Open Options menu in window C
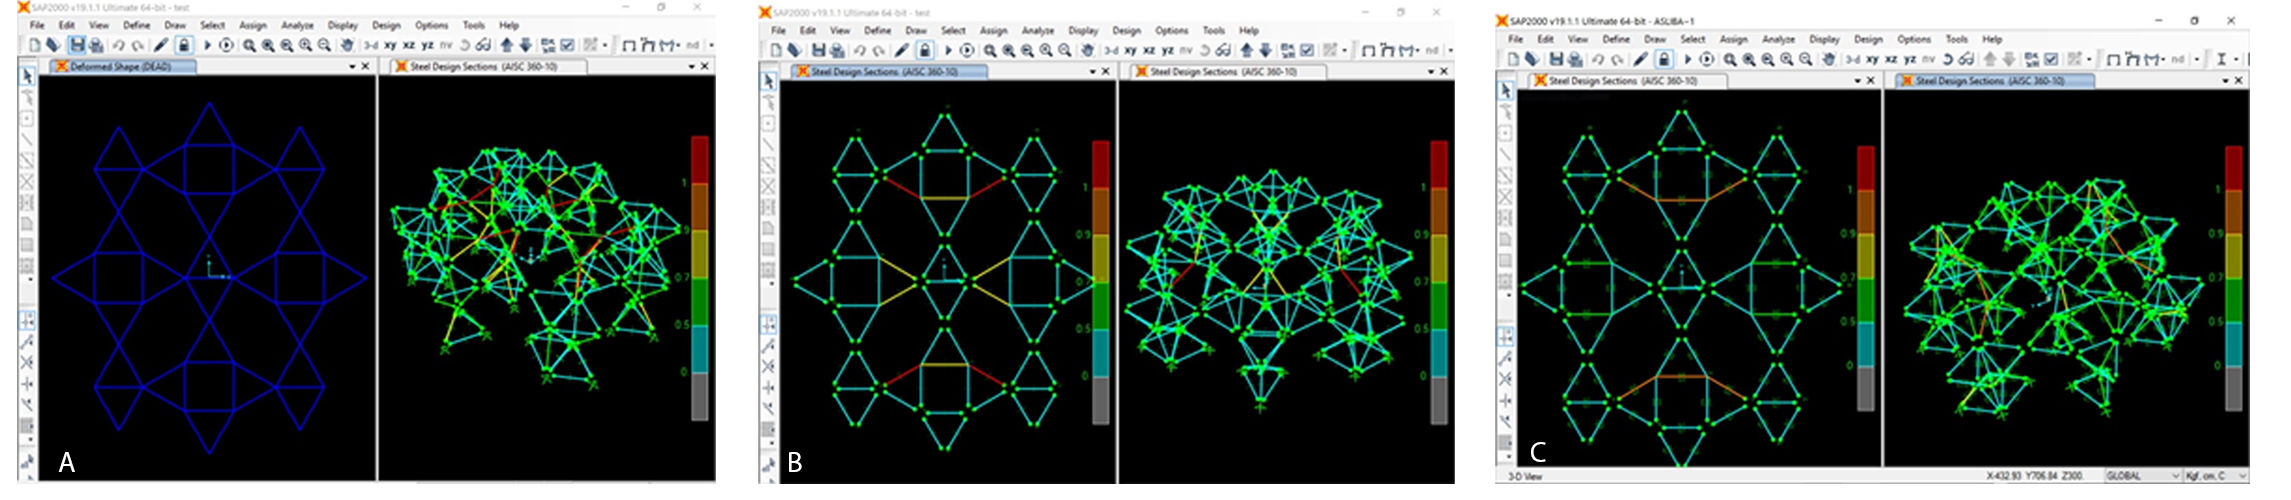Screen dimensions: 2291x500 click(1914, 39)
